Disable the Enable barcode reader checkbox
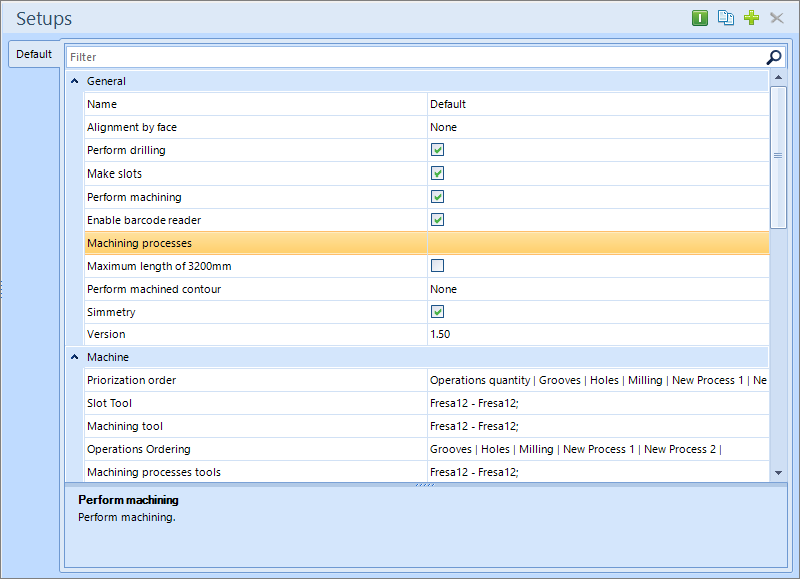The image size is (800, 579). [437, 220]
